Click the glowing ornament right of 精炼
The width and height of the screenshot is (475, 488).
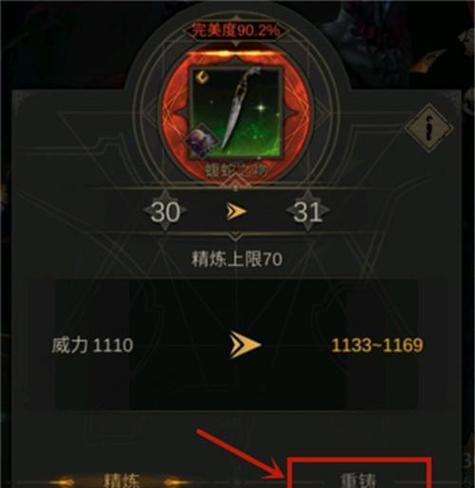[177, 482]
